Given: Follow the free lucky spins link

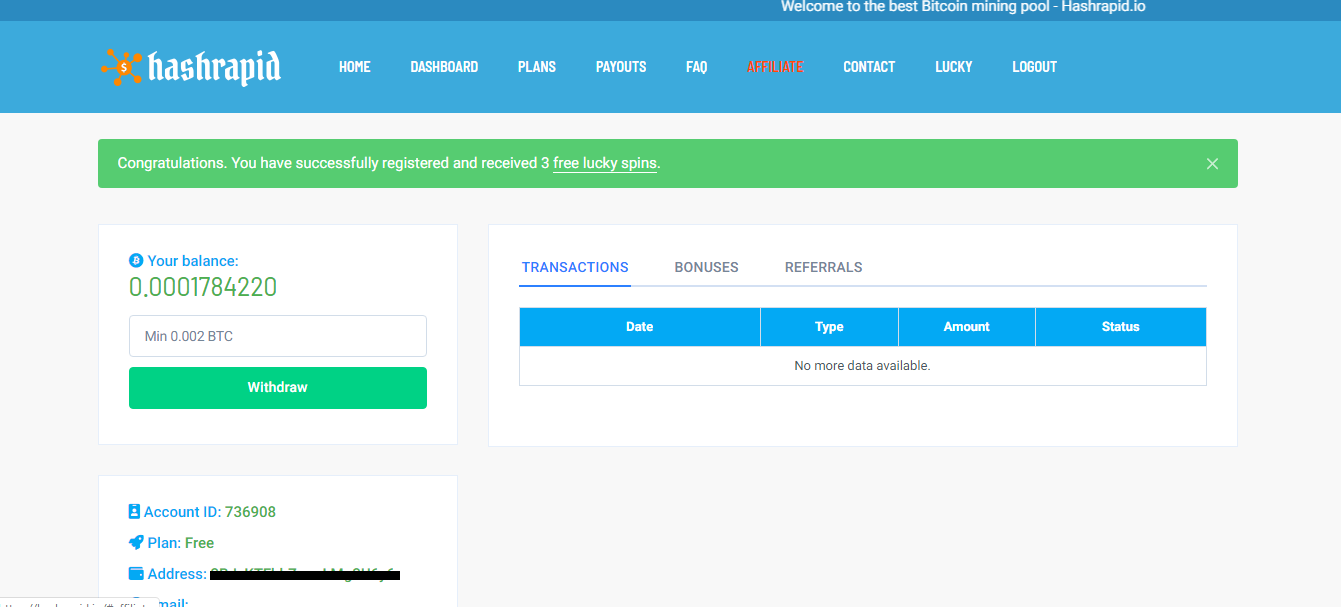Looking at the screenshot, I should 605,163.
